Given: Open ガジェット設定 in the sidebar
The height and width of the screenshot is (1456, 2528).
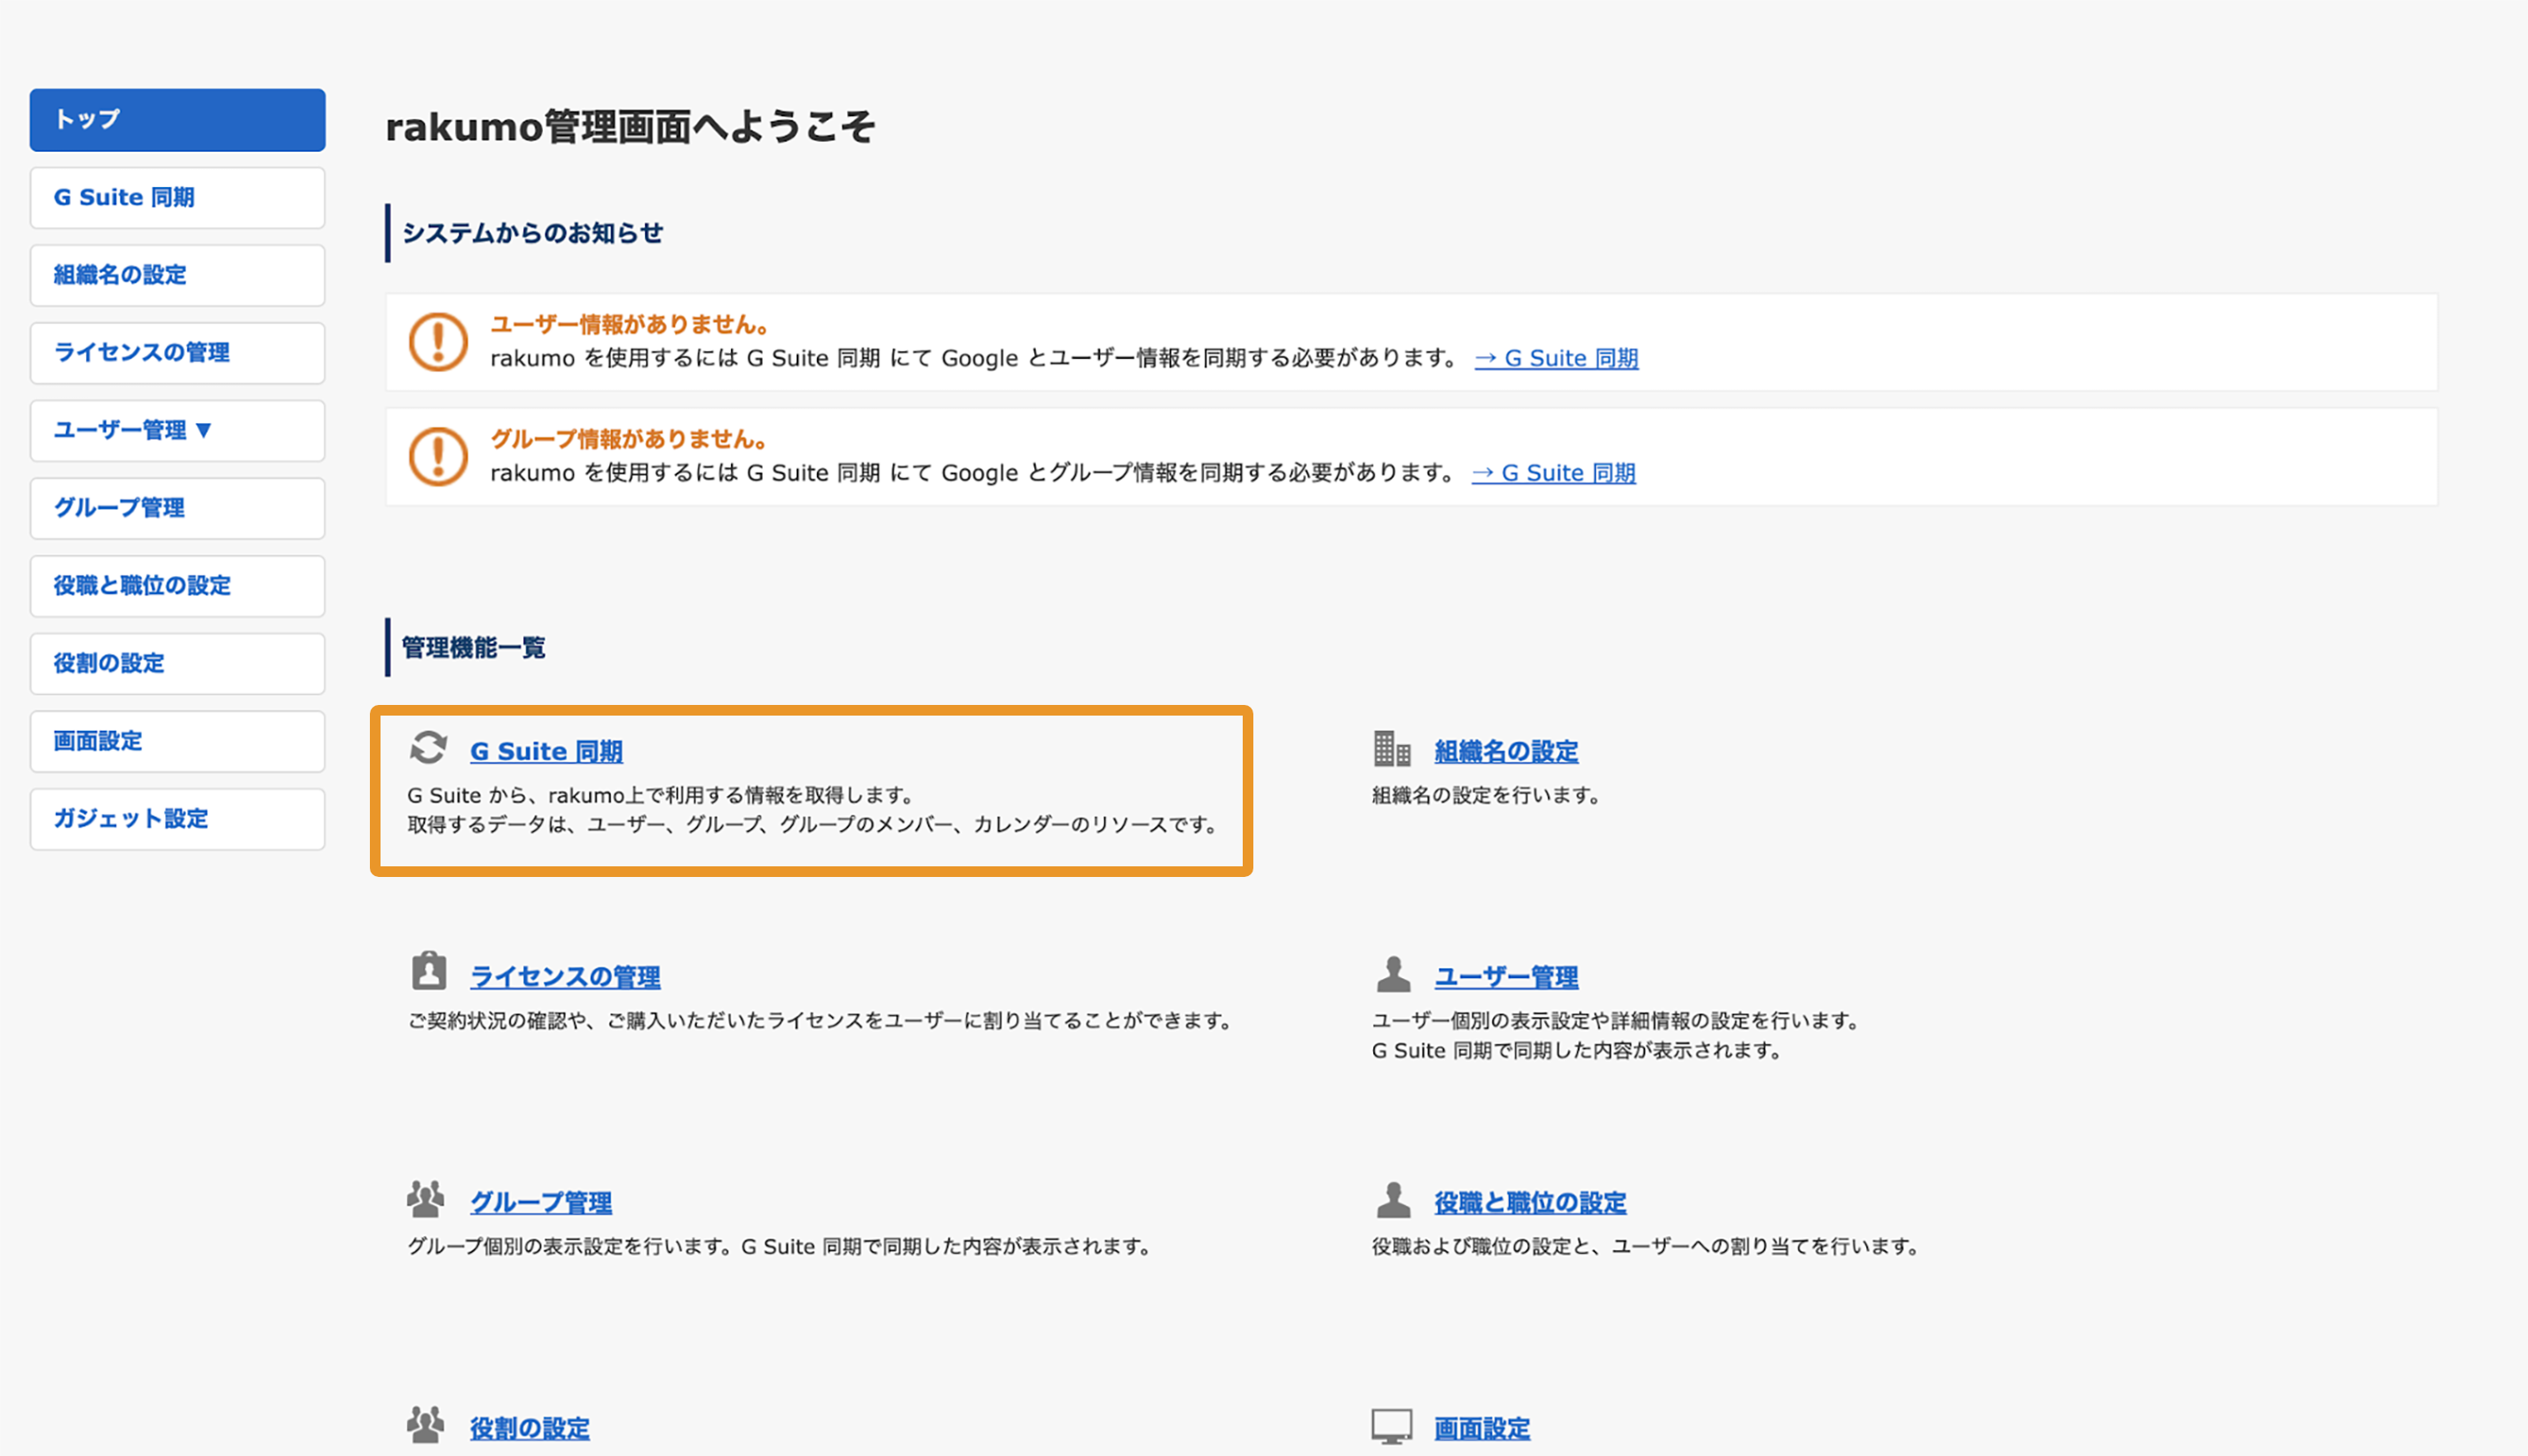Looking at the screenshot, I should point(177,819).
